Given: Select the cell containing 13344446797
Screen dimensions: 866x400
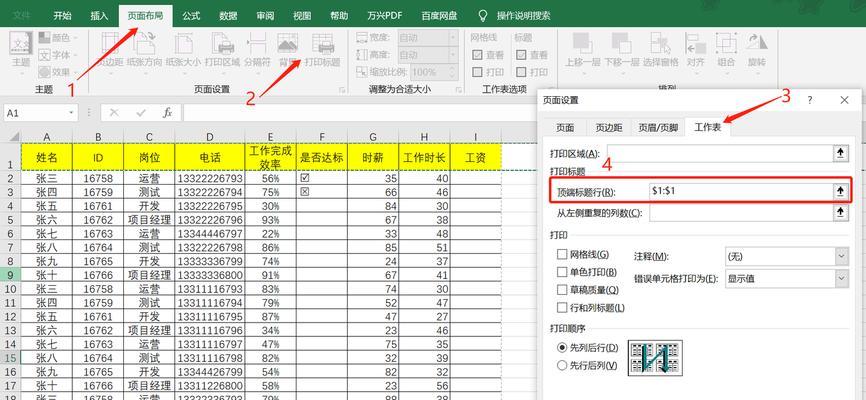Looking at the screenshot, I should [210, 233].
